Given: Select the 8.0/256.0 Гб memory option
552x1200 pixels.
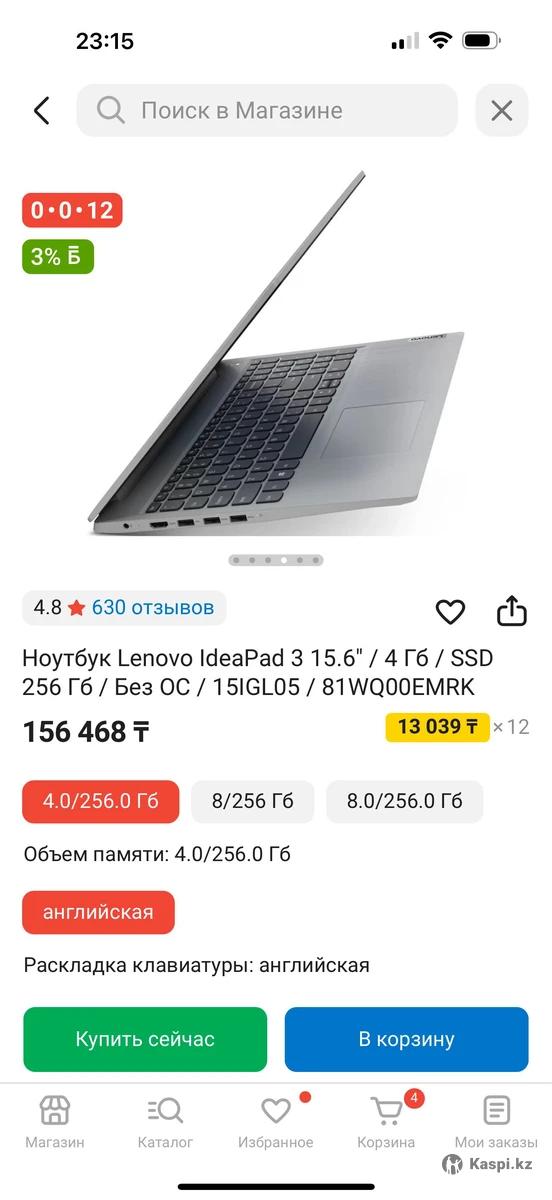Looking at the screenshot, I should [x=405, y=801].
